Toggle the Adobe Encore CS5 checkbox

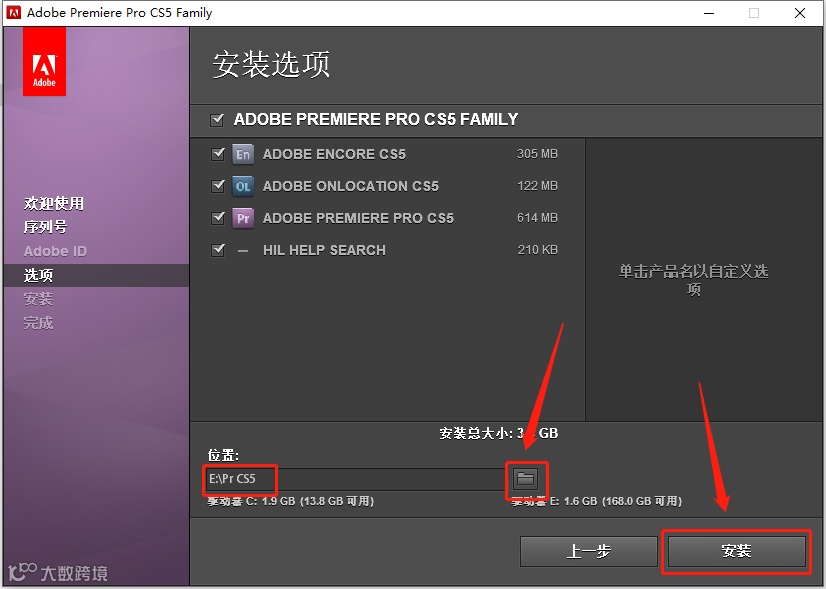click(218, 154)
